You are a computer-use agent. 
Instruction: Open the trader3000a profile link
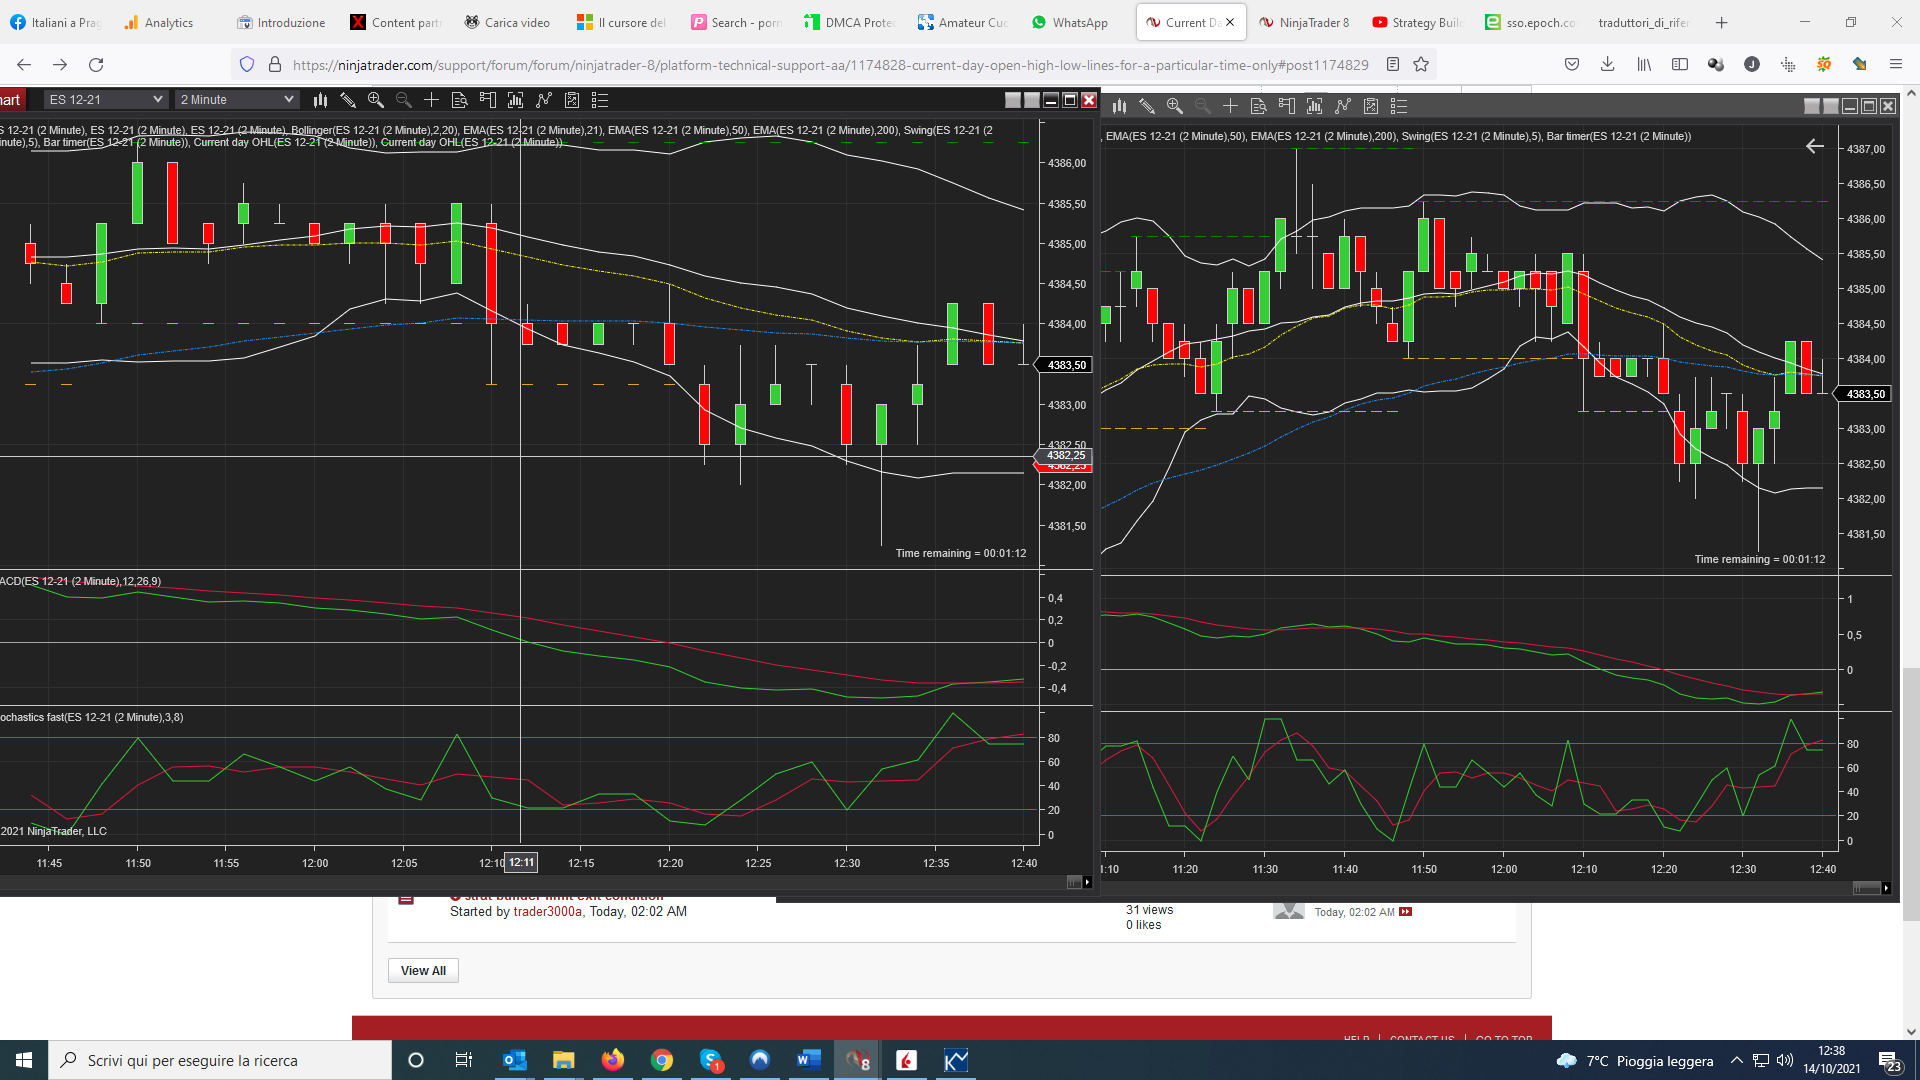pyautogui.click(x=547, y=912)
